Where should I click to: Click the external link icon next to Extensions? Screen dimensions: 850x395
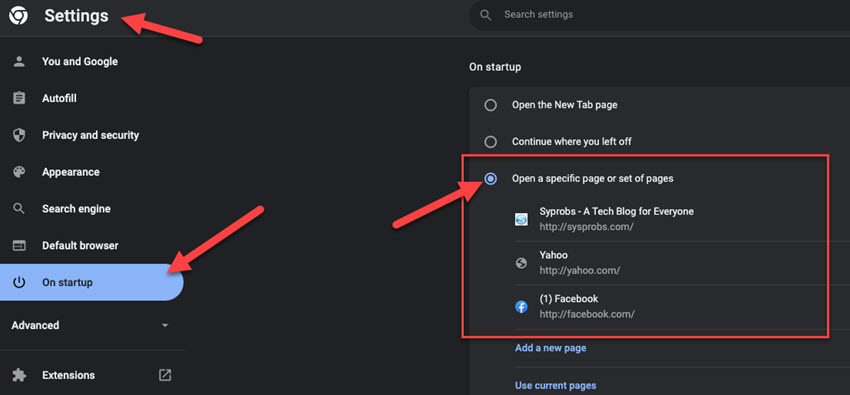point(165,375)
